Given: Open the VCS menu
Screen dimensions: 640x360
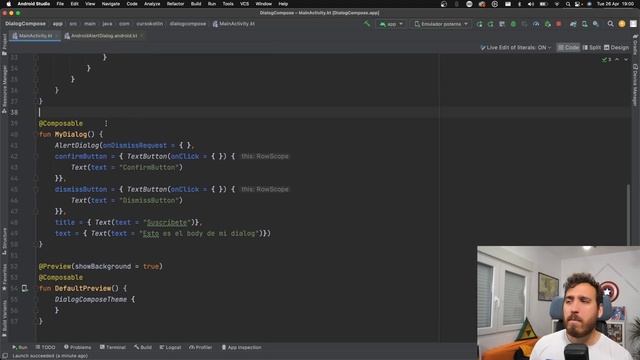Looking at the screenshot, I should [244, 4].
